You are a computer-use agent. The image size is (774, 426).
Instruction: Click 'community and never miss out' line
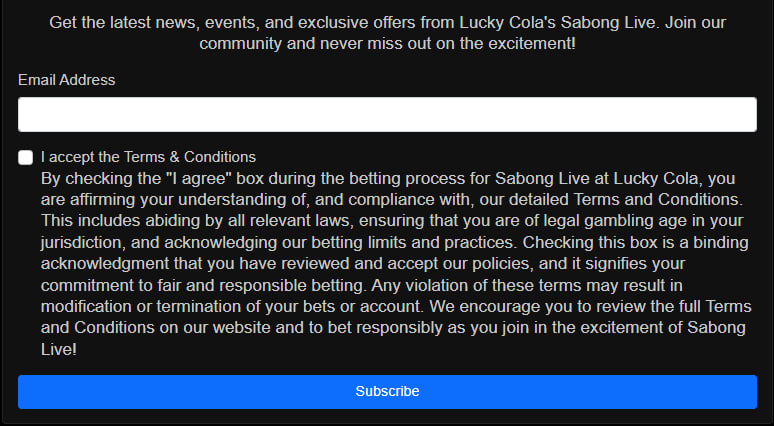pos(387,43)
